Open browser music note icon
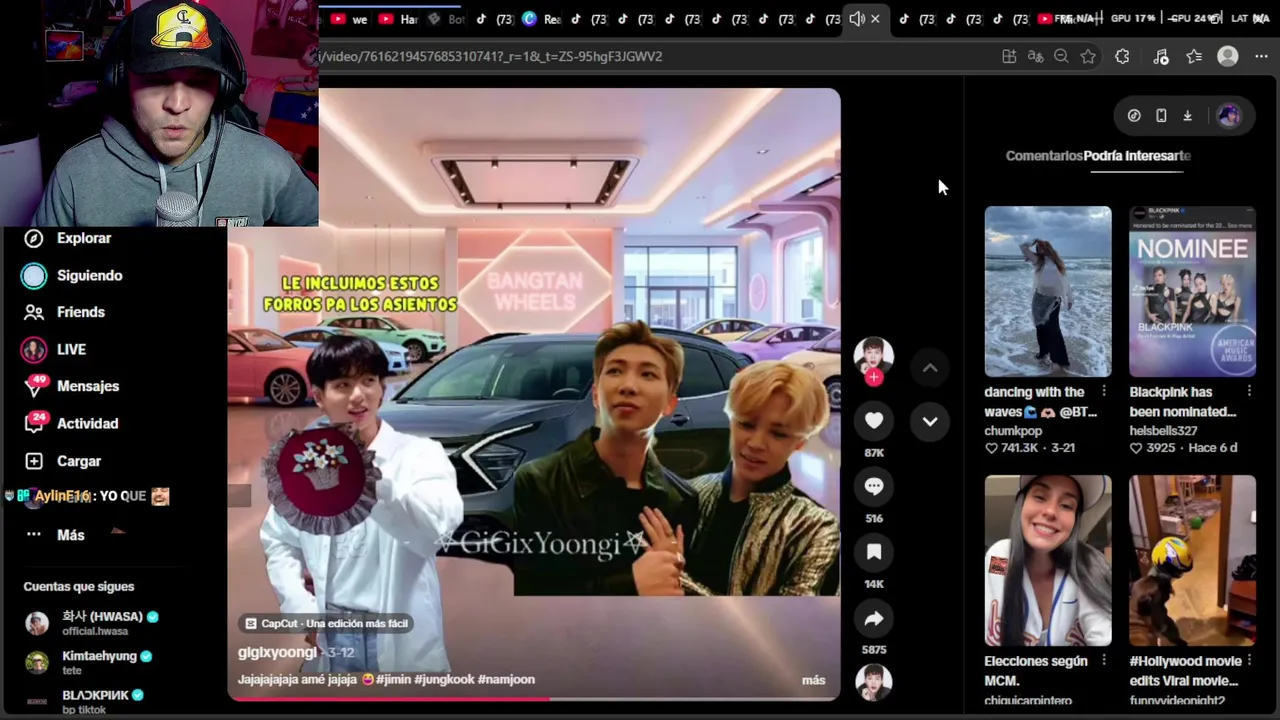The height and width of the screenshot is (720, 1280). pos(1160,57)
